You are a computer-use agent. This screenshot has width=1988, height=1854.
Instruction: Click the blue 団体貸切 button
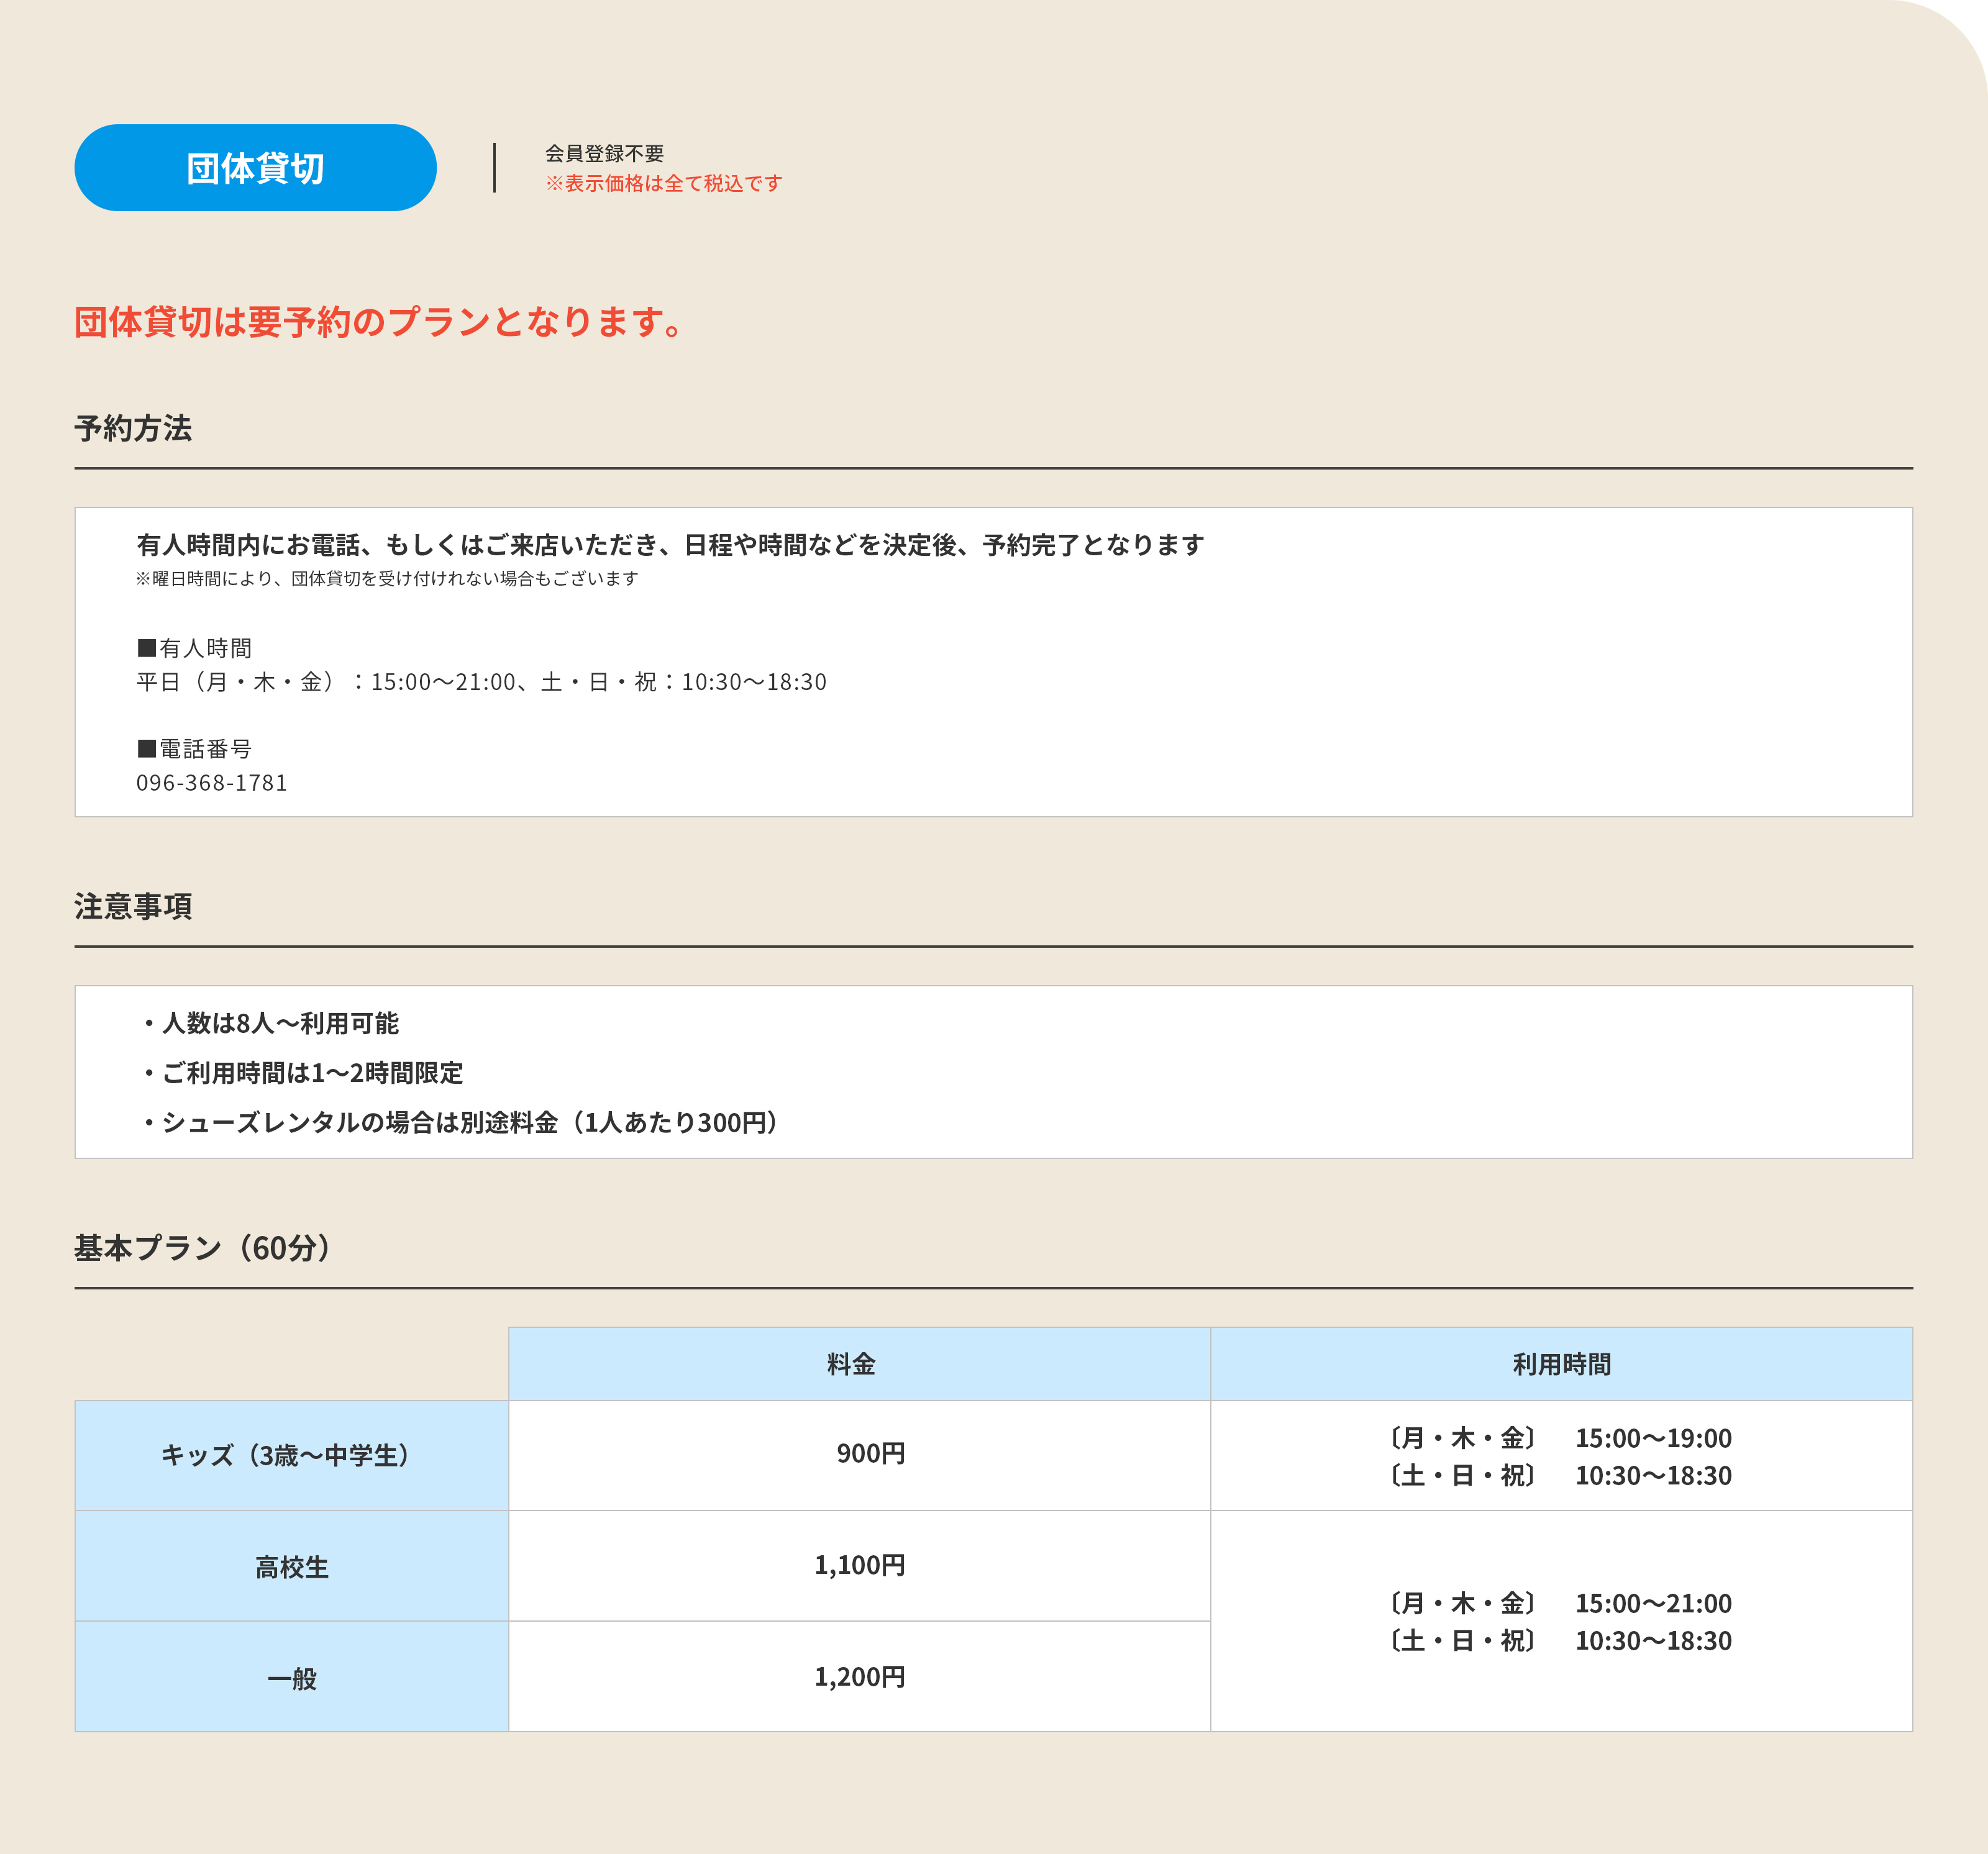(x=255, y=168)
